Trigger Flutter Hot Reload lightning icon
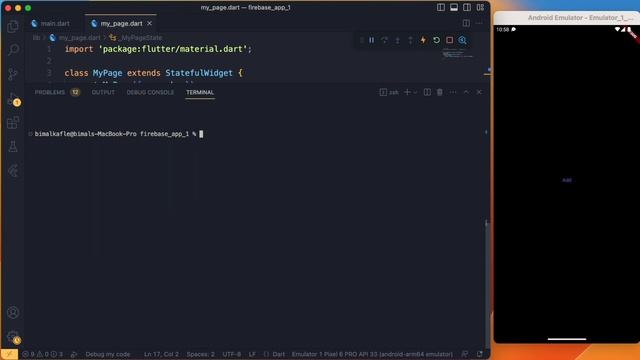Image resolution: width=640 pixels, height=360 pixels. [x=423, y=40]
